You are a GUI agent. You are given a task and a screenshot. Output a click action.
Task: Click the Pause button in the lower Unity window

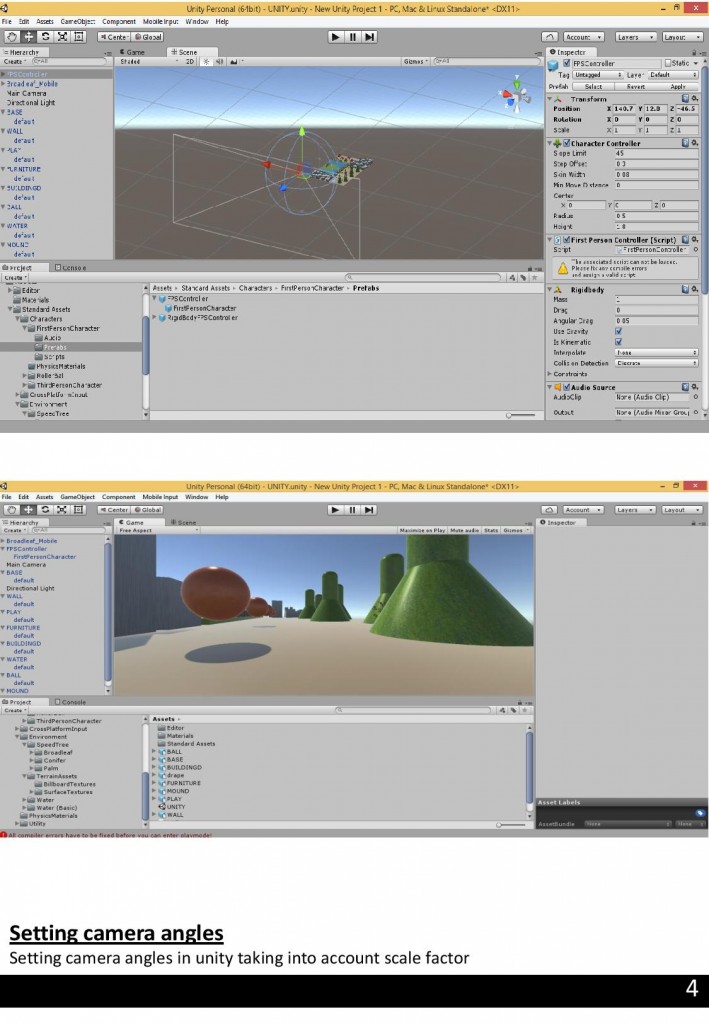[x=353, y=510]
